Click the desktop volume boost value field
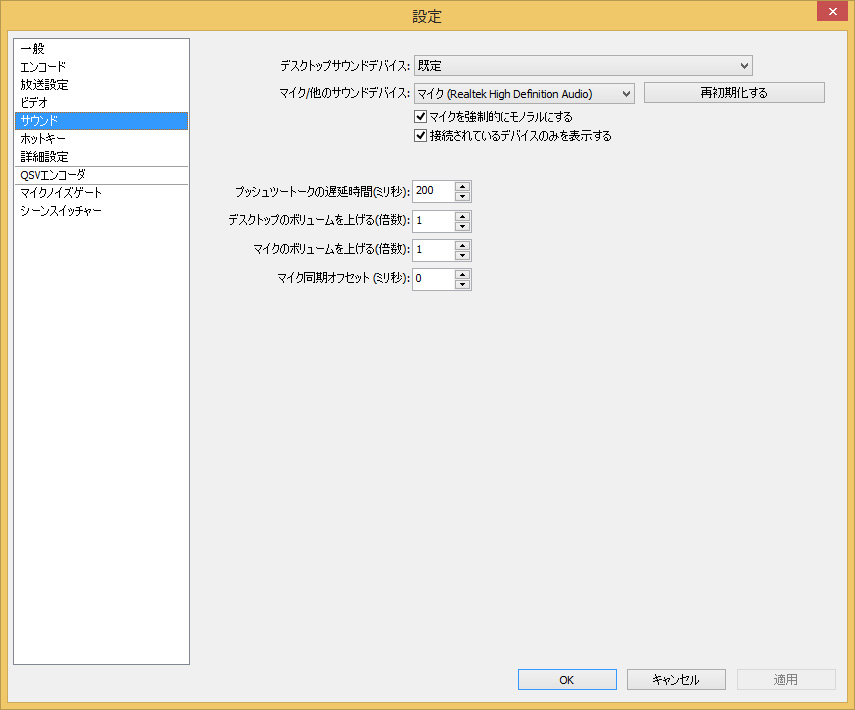 pyautogui.click(x=433, y=221)
